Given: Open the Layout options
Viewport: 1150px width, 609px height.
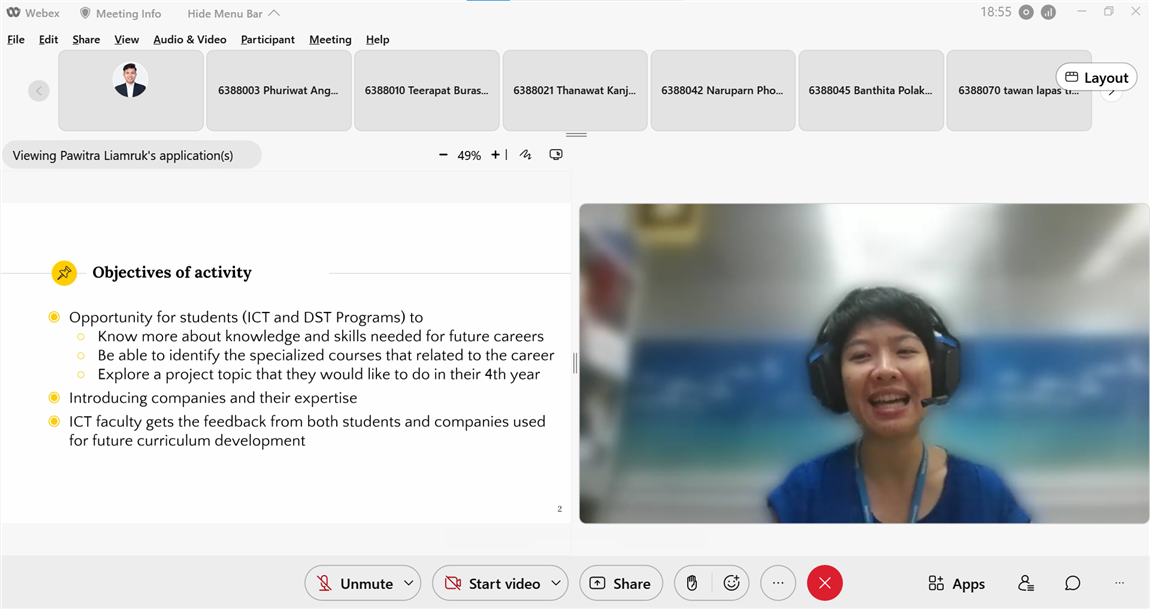Looking at the screenshot, I should [1096, 77].
